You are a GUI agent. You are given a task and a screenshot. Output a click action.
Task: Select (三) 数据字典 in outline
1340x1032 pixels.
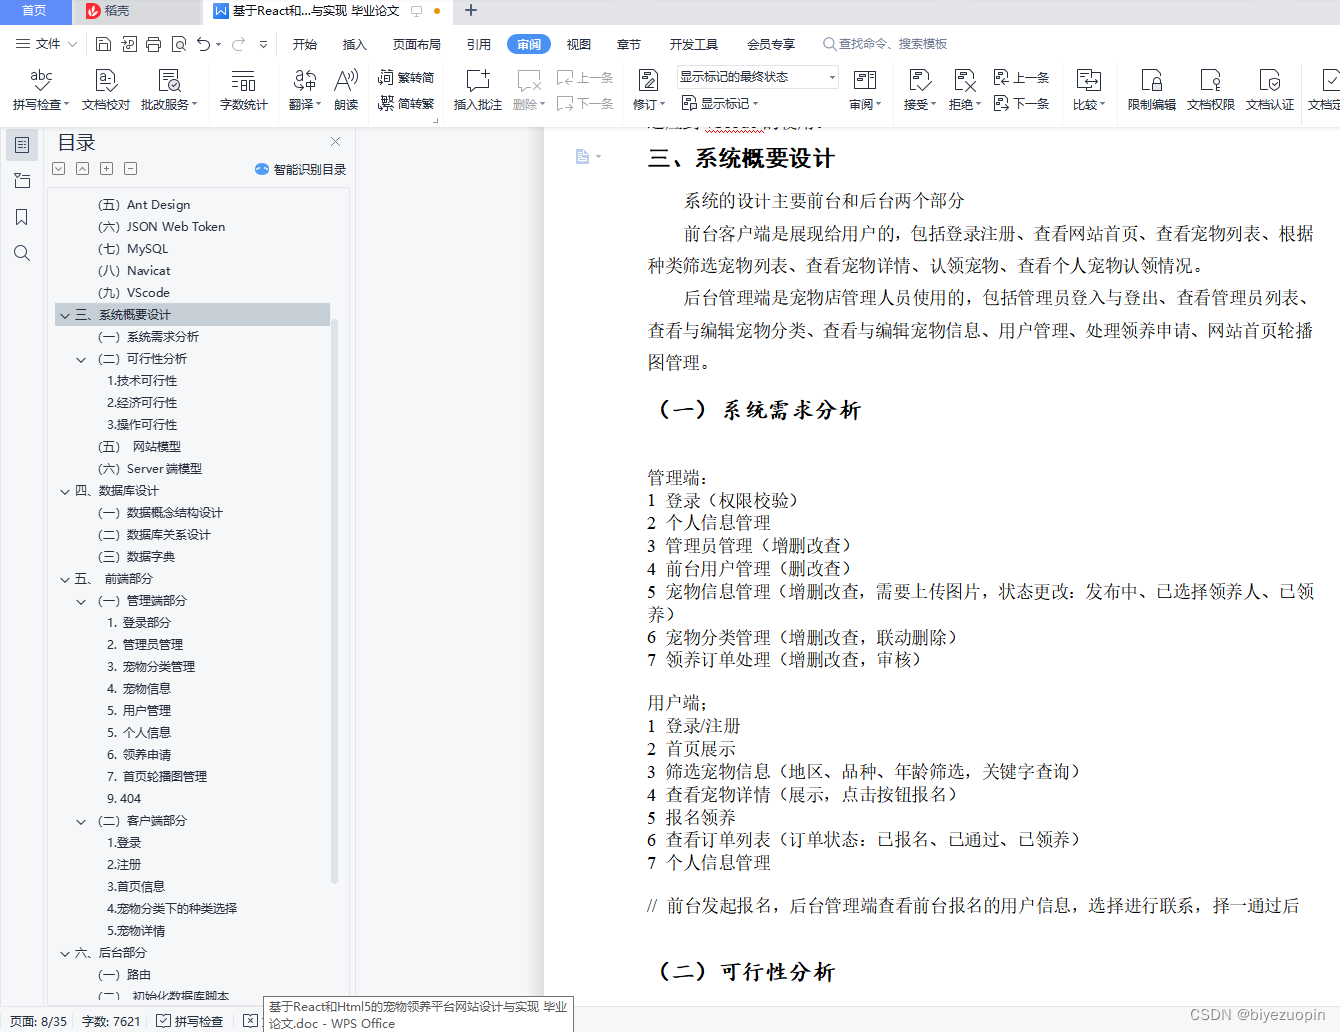click(x=137, y=557)
